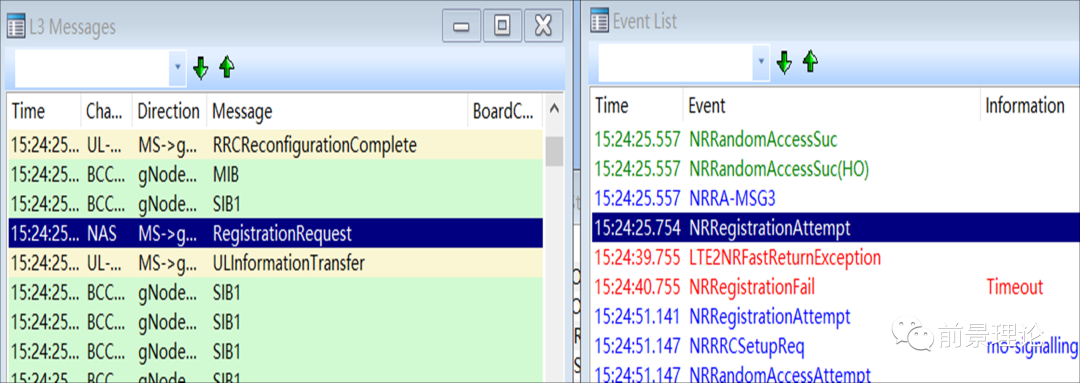This screenshot has height=383, width=1080.
Task: Click NAS channel cell of RegistrationRequest
Action: [x=101, y=234]
